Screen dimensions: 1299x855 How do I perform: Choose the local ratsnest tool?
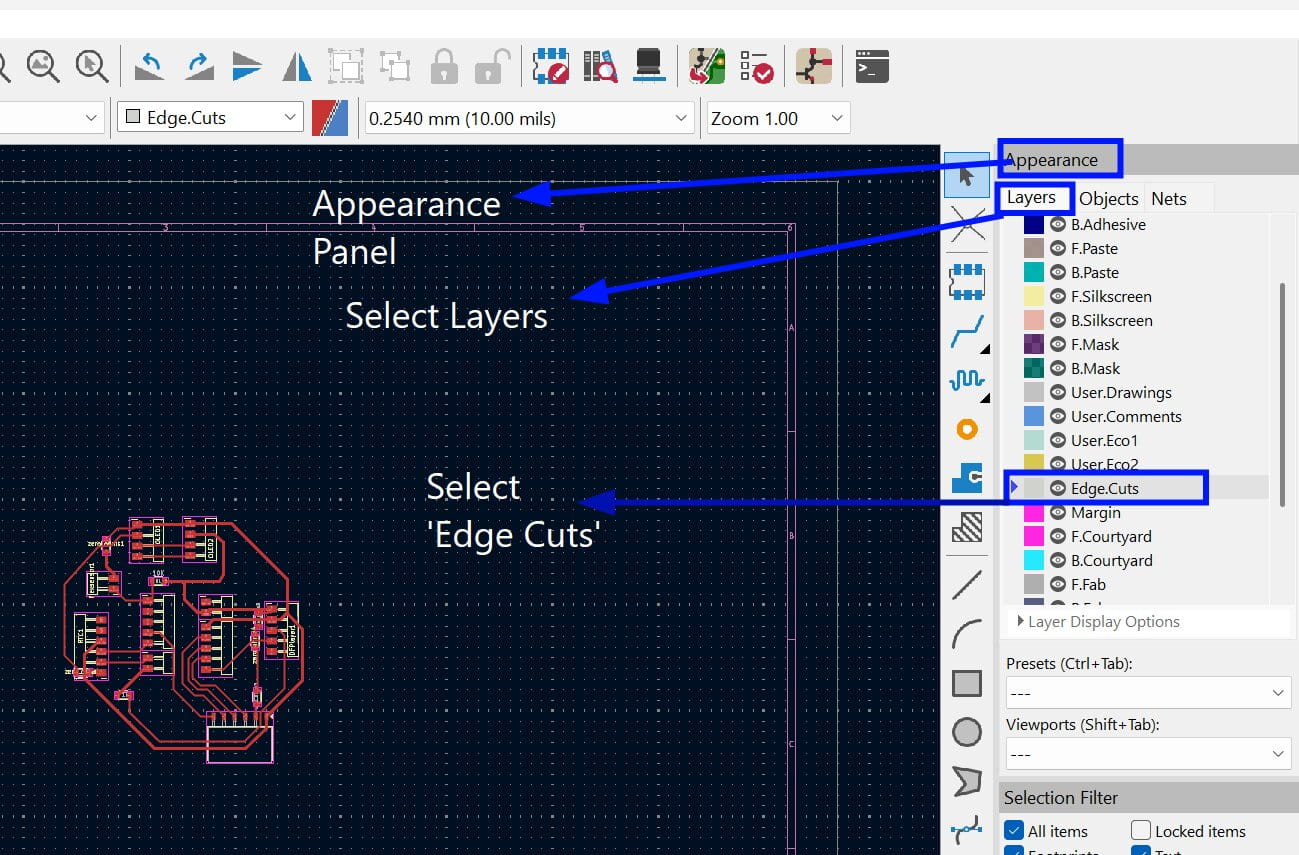coord(967,226)
